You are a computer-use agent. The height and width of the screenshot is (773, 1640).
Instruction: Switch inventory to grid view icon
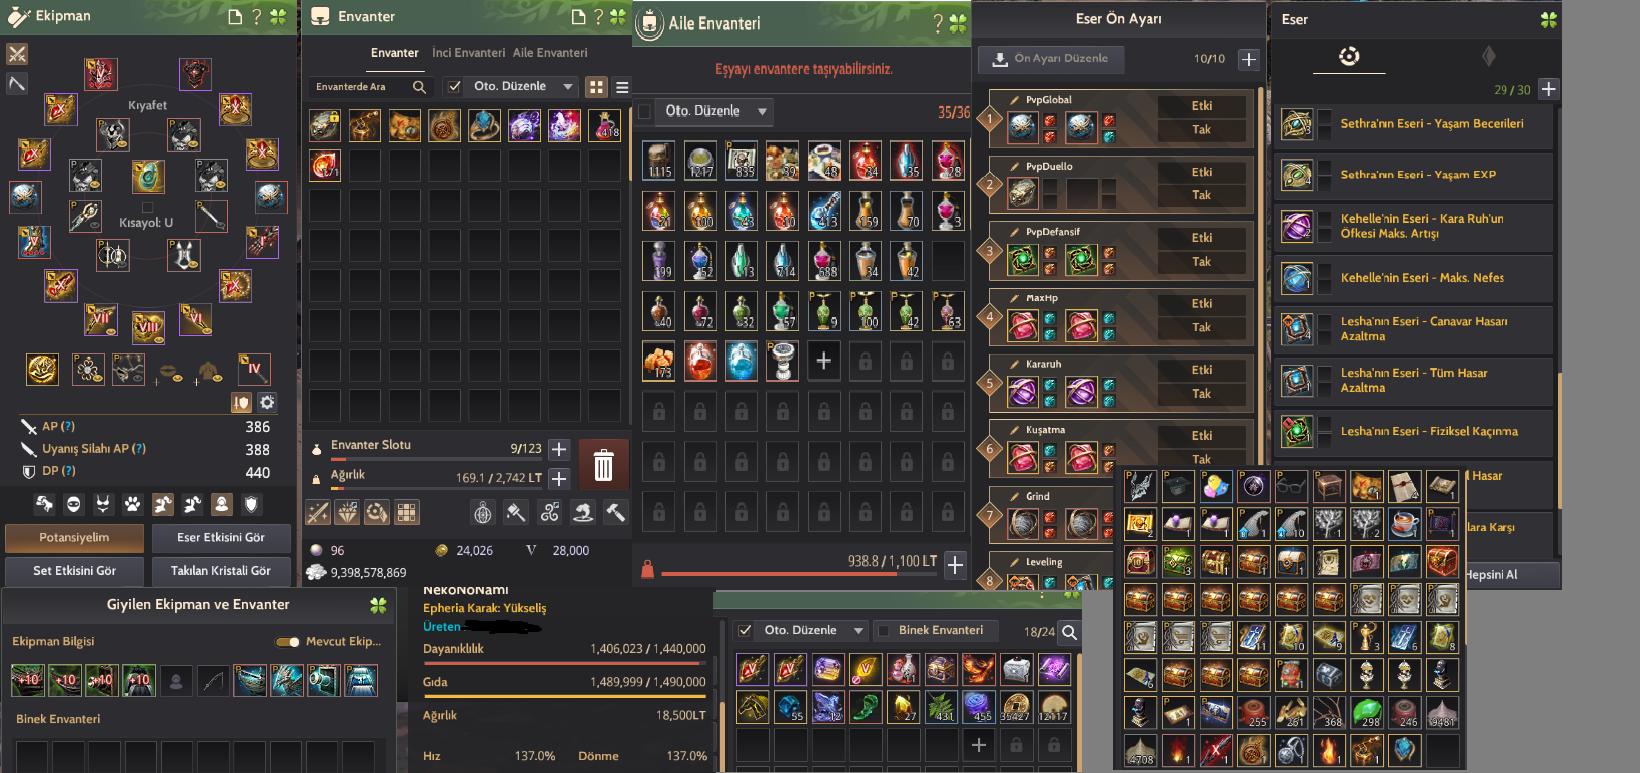(x=596, y=87)
